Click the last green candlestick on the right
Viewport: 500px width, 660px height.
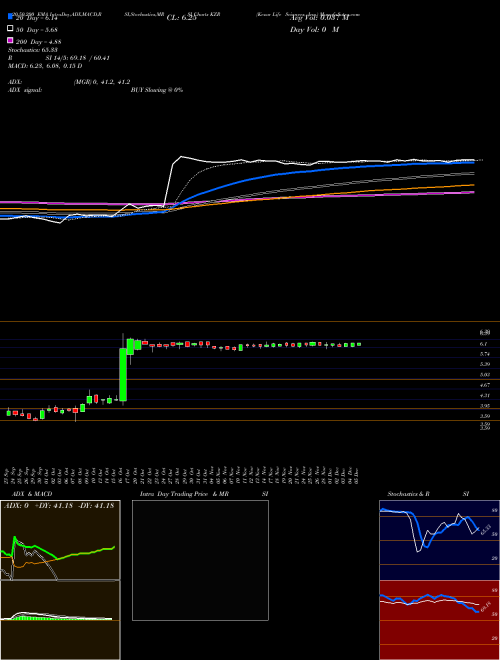pyautogui.click(x=359, y=344)
